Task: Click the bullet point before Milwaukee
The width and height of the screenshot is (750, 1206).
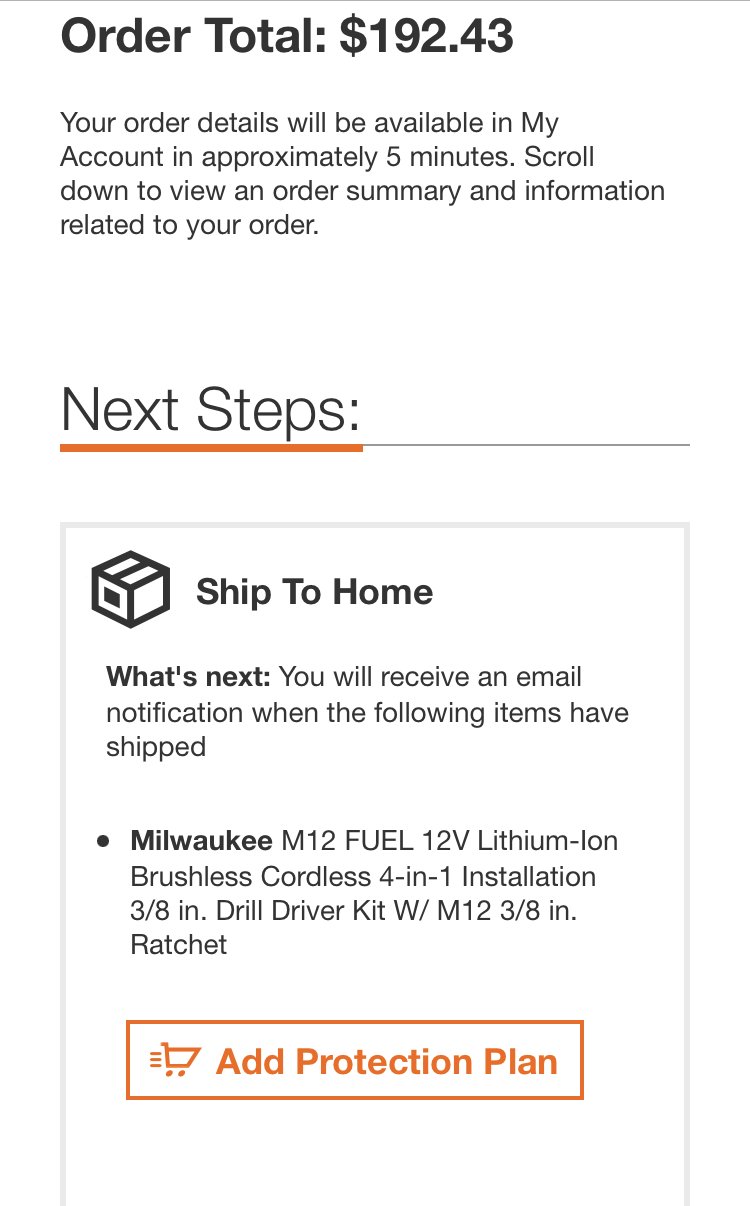Action: pyautogui.click(x=102, y=841)
